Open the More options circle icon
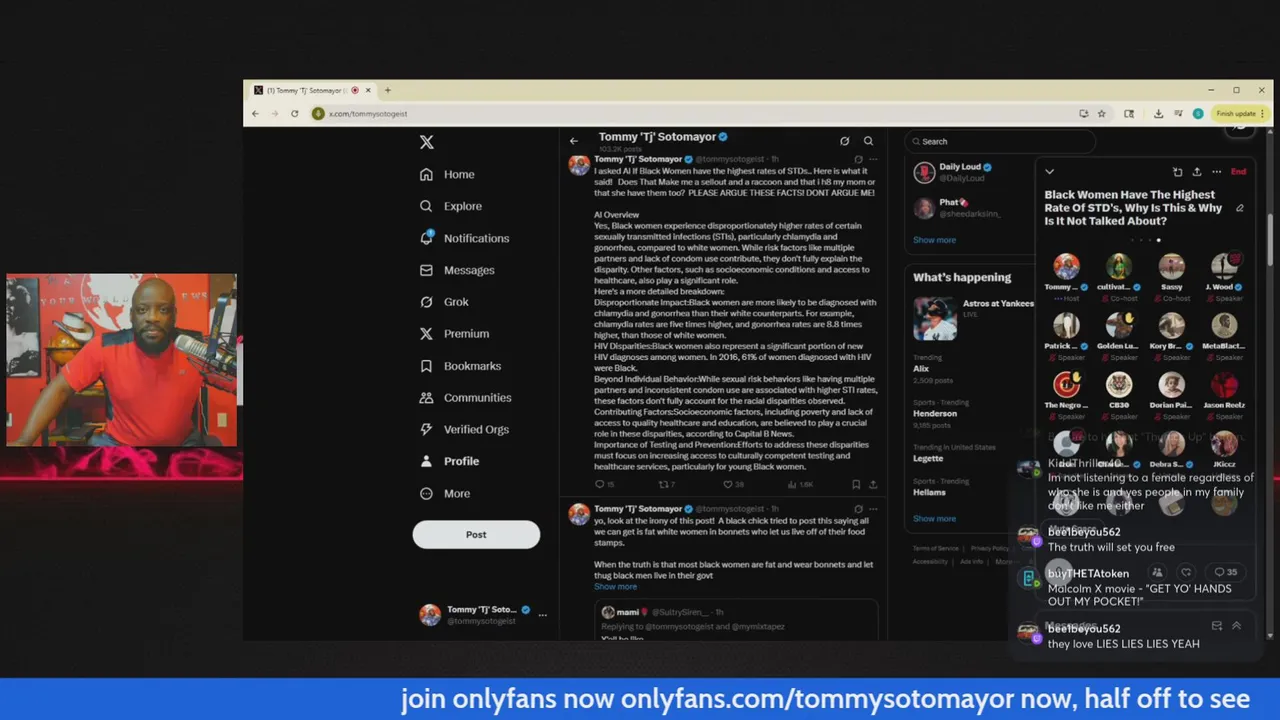The height and width of the screenshot is (720, 1280). click(x=426, y=493)
